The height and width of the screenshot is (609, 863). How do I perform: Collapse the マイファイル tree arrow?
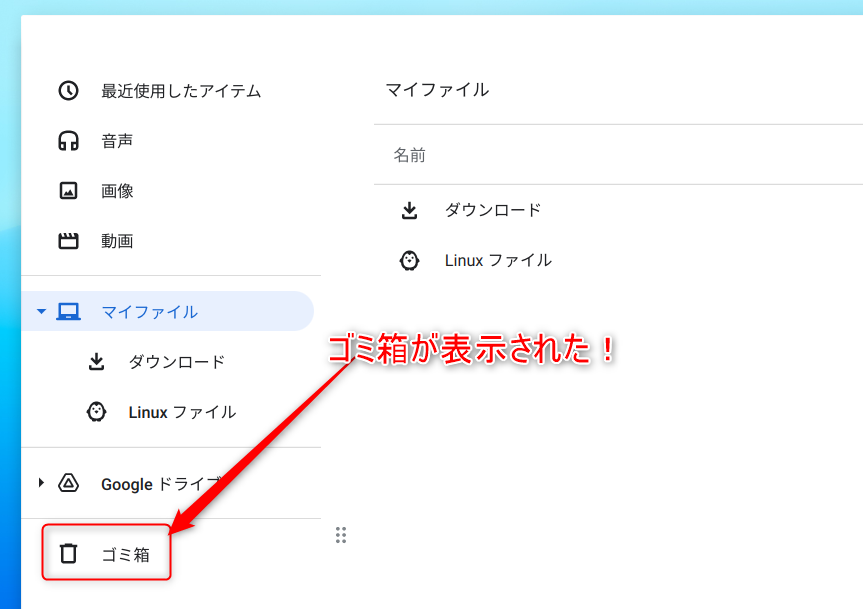click(x=41, y=311)
